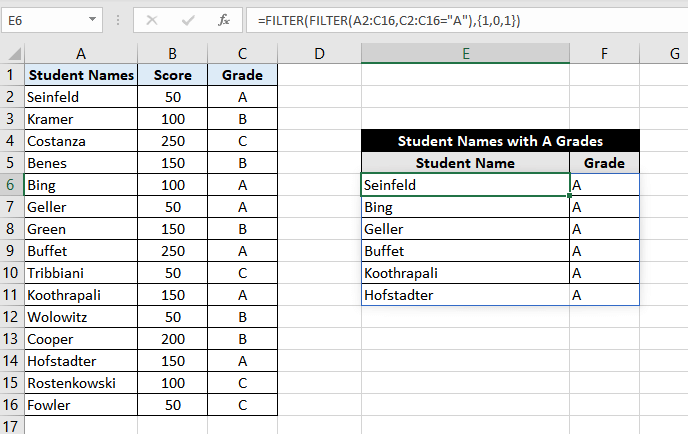This screenshot has height=434, width=688.
Task: Select 'Hofstadter' in the filtered results
Action: tap(466, 295)
